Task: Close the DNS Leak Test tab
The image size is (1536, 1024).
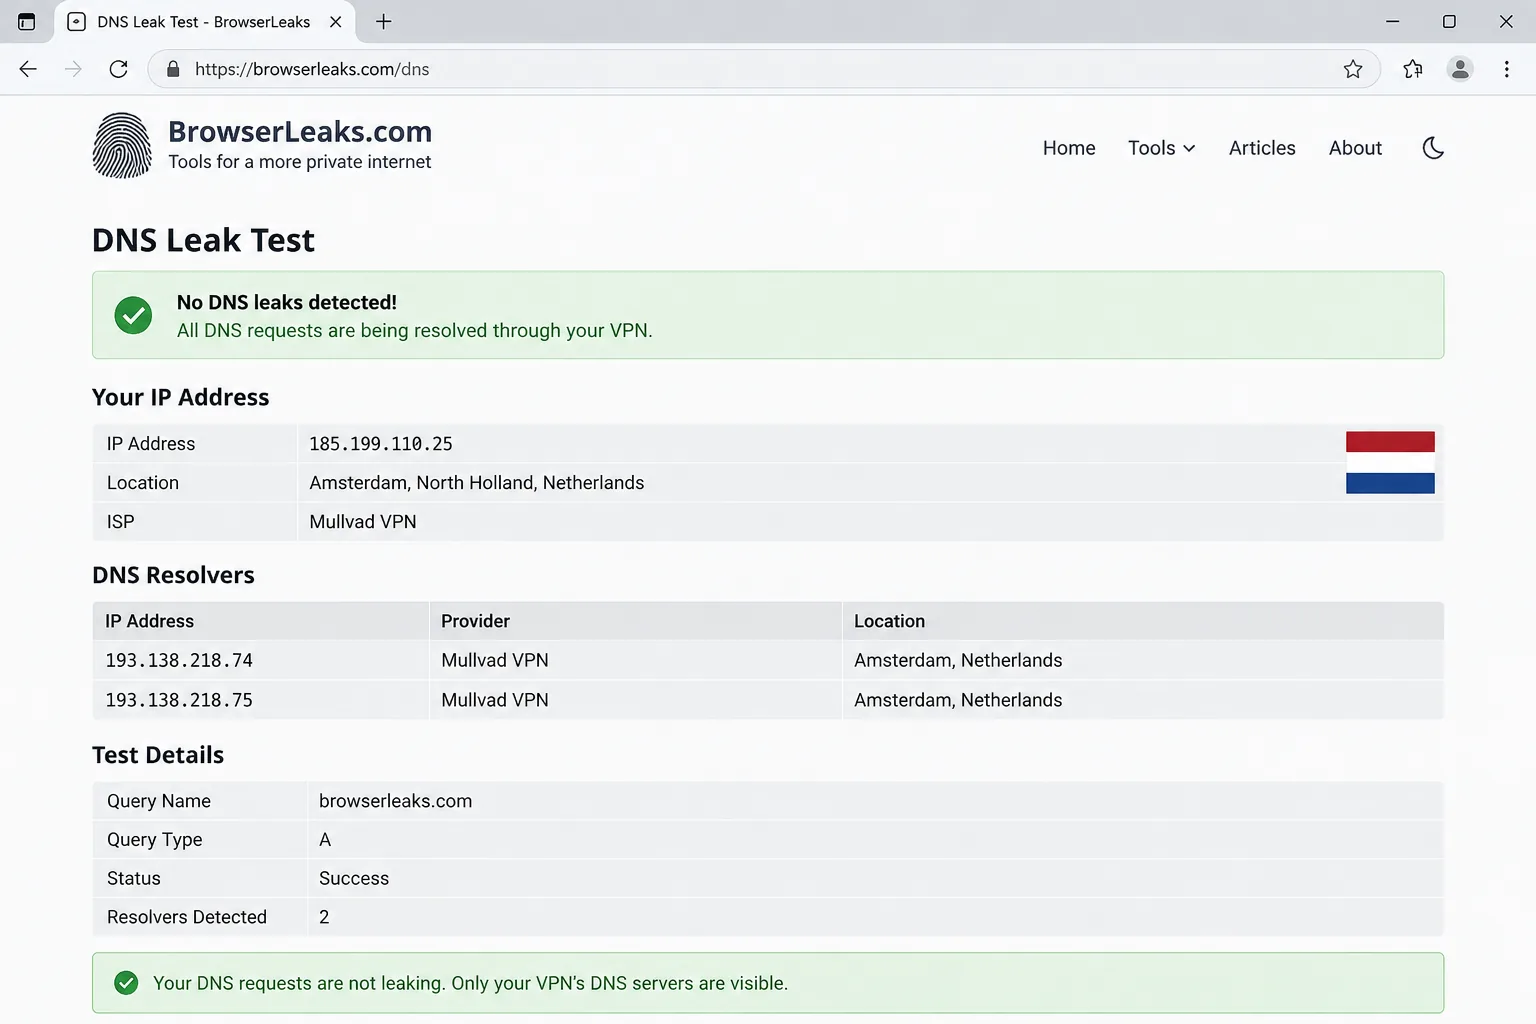Action: (x=336, y=21)
